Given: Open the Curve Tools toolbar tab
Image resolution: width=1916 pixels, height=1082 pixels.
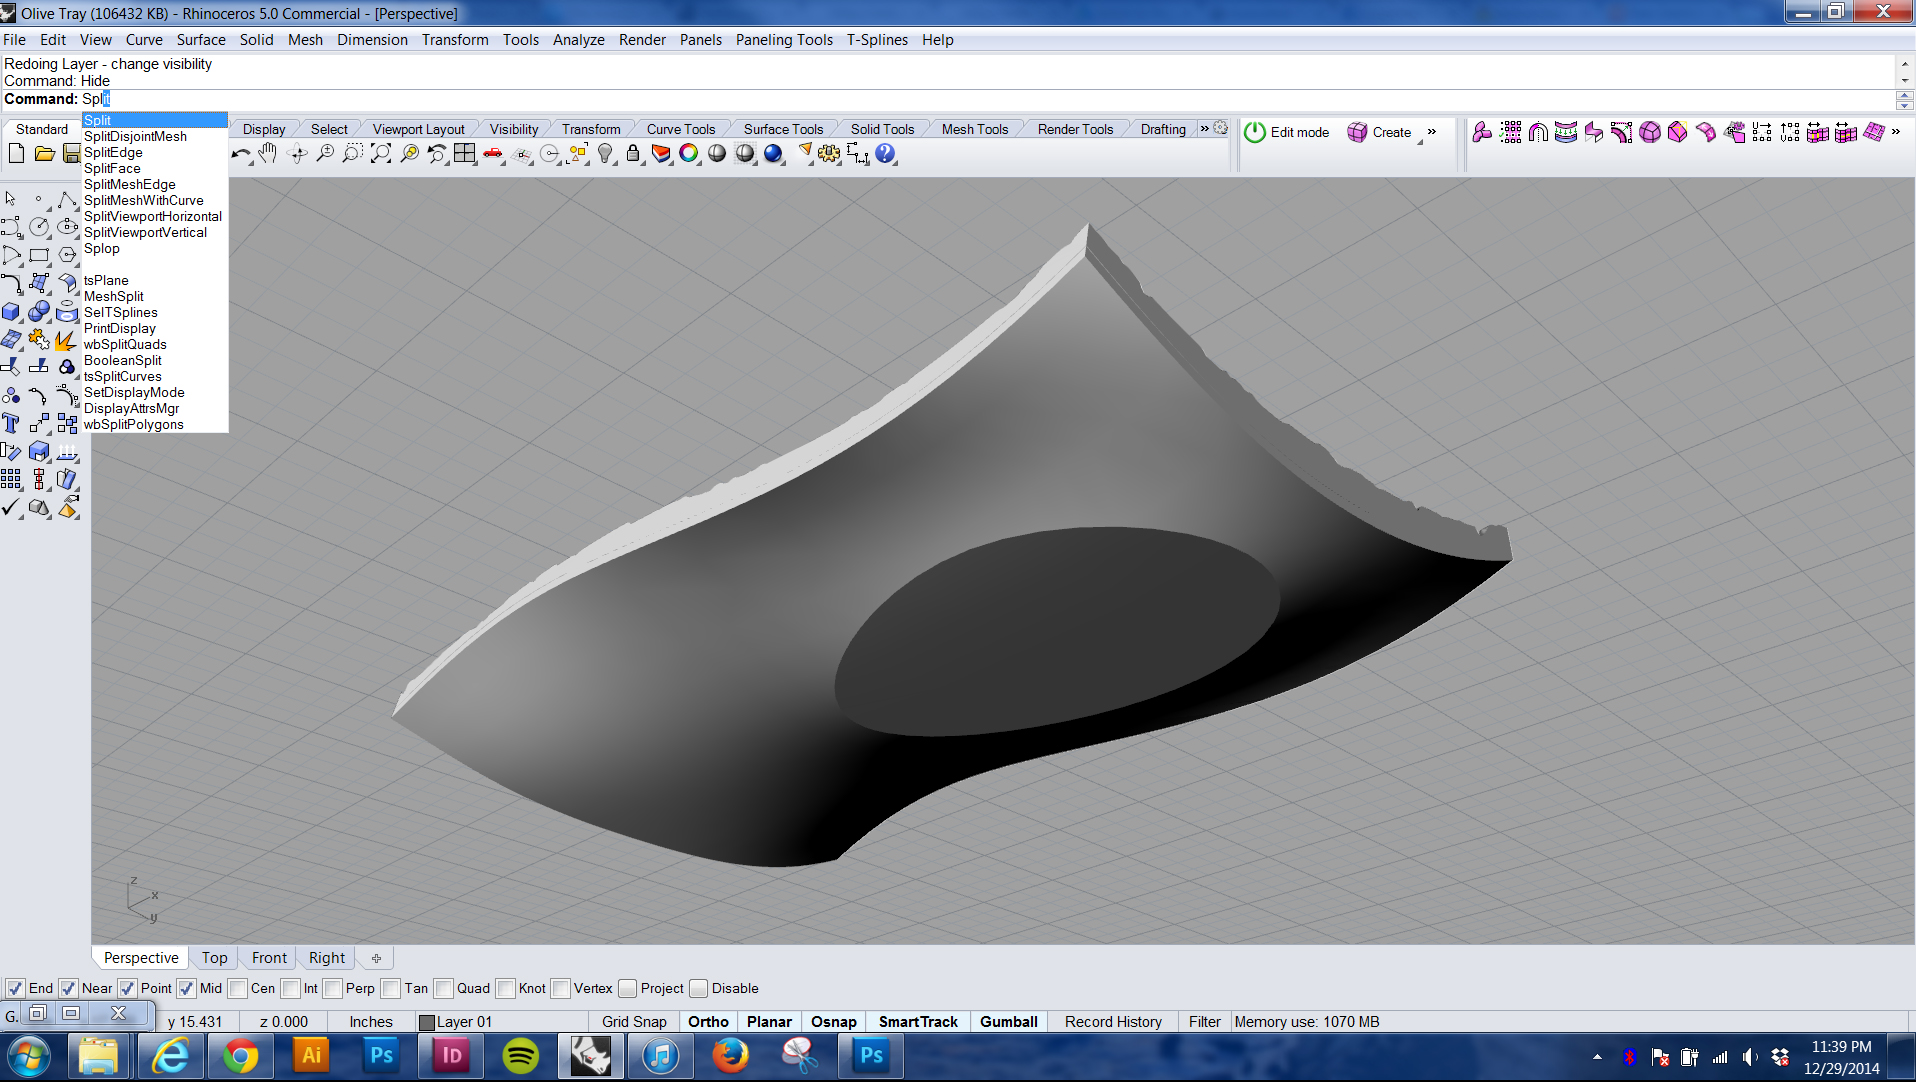Looking at the screenshot, I should click(x=680, y=129).
